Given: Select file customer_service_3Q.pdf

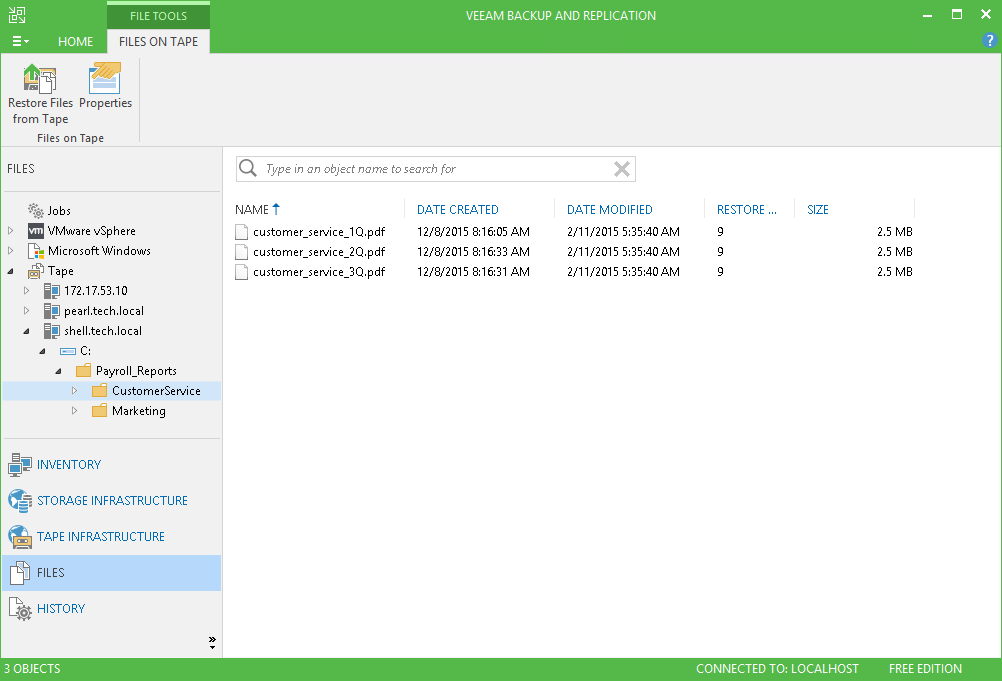Looking at the screenshot, I should [x=319, y=272].
